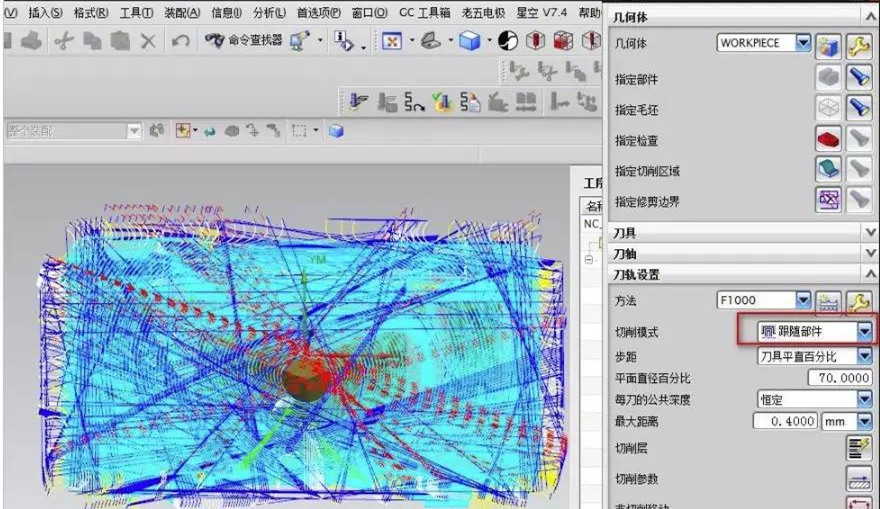Expand the 刀轴 section

click(x=869, y=253)
